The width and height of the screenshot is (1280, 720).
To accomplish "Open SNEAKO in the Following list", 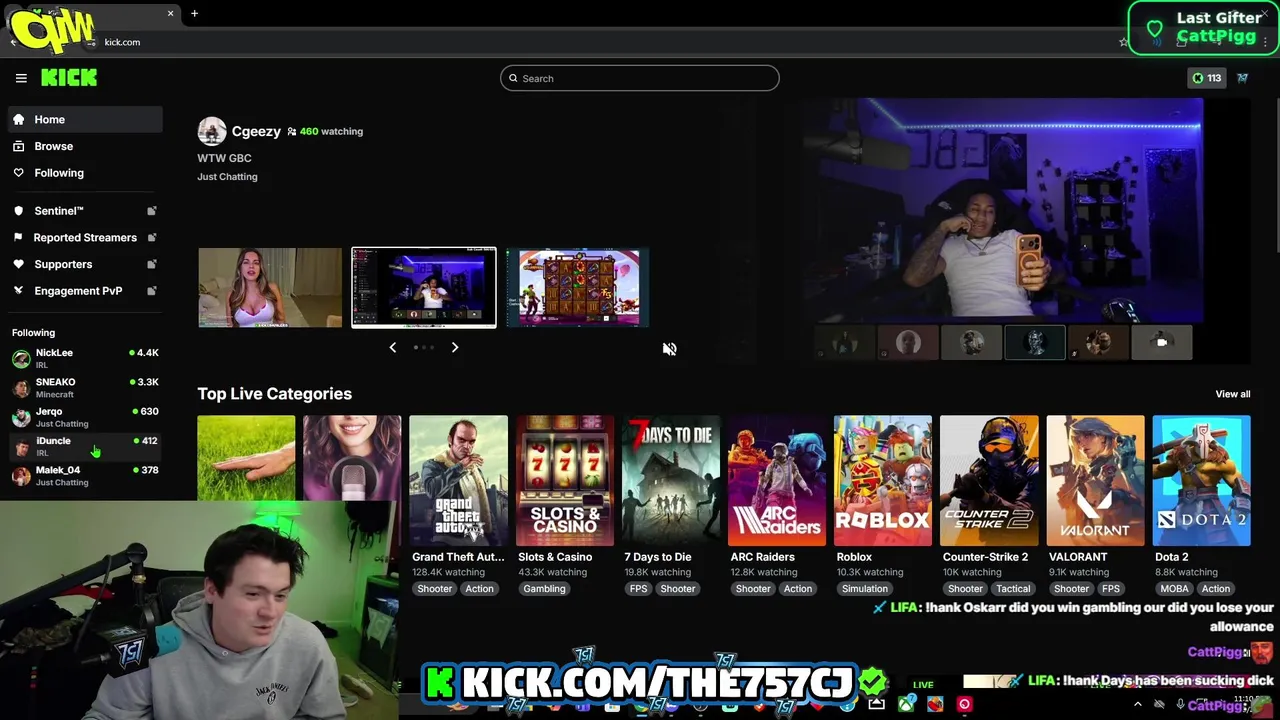I will [x=85, y=387].
